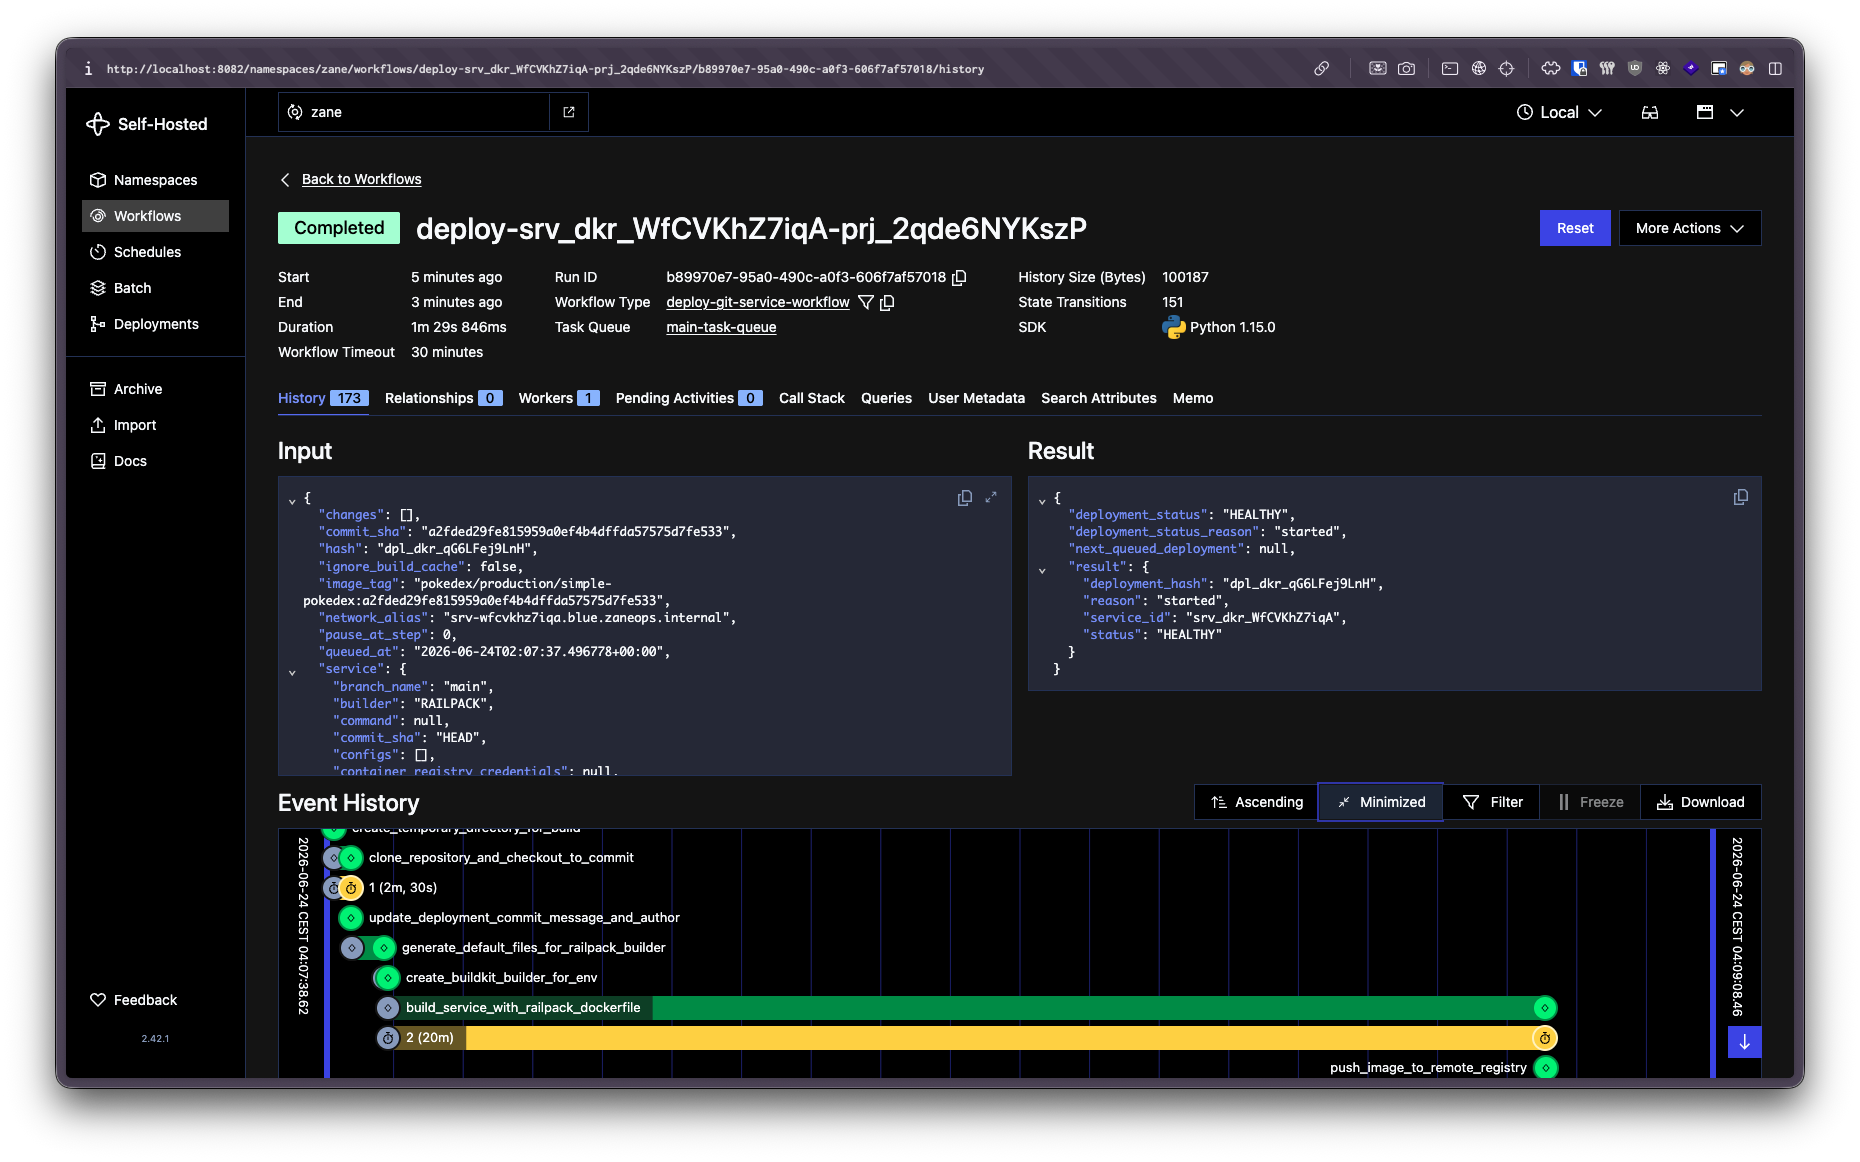Viewport: 1860px width, 1162px height.
Task: Open the Pending Activities tab
Action: [689, 398]
